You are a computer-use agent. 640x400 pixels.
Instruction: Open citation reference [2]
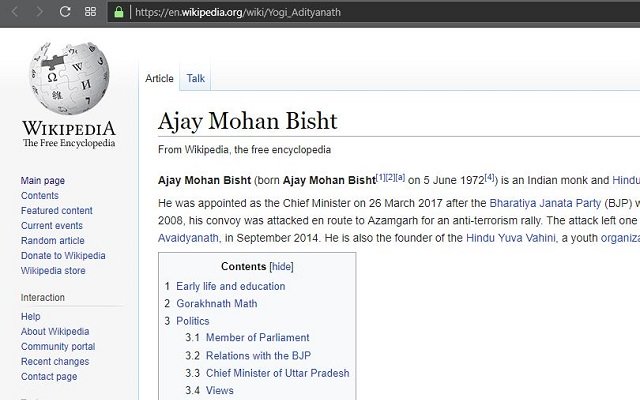(390, 177)
